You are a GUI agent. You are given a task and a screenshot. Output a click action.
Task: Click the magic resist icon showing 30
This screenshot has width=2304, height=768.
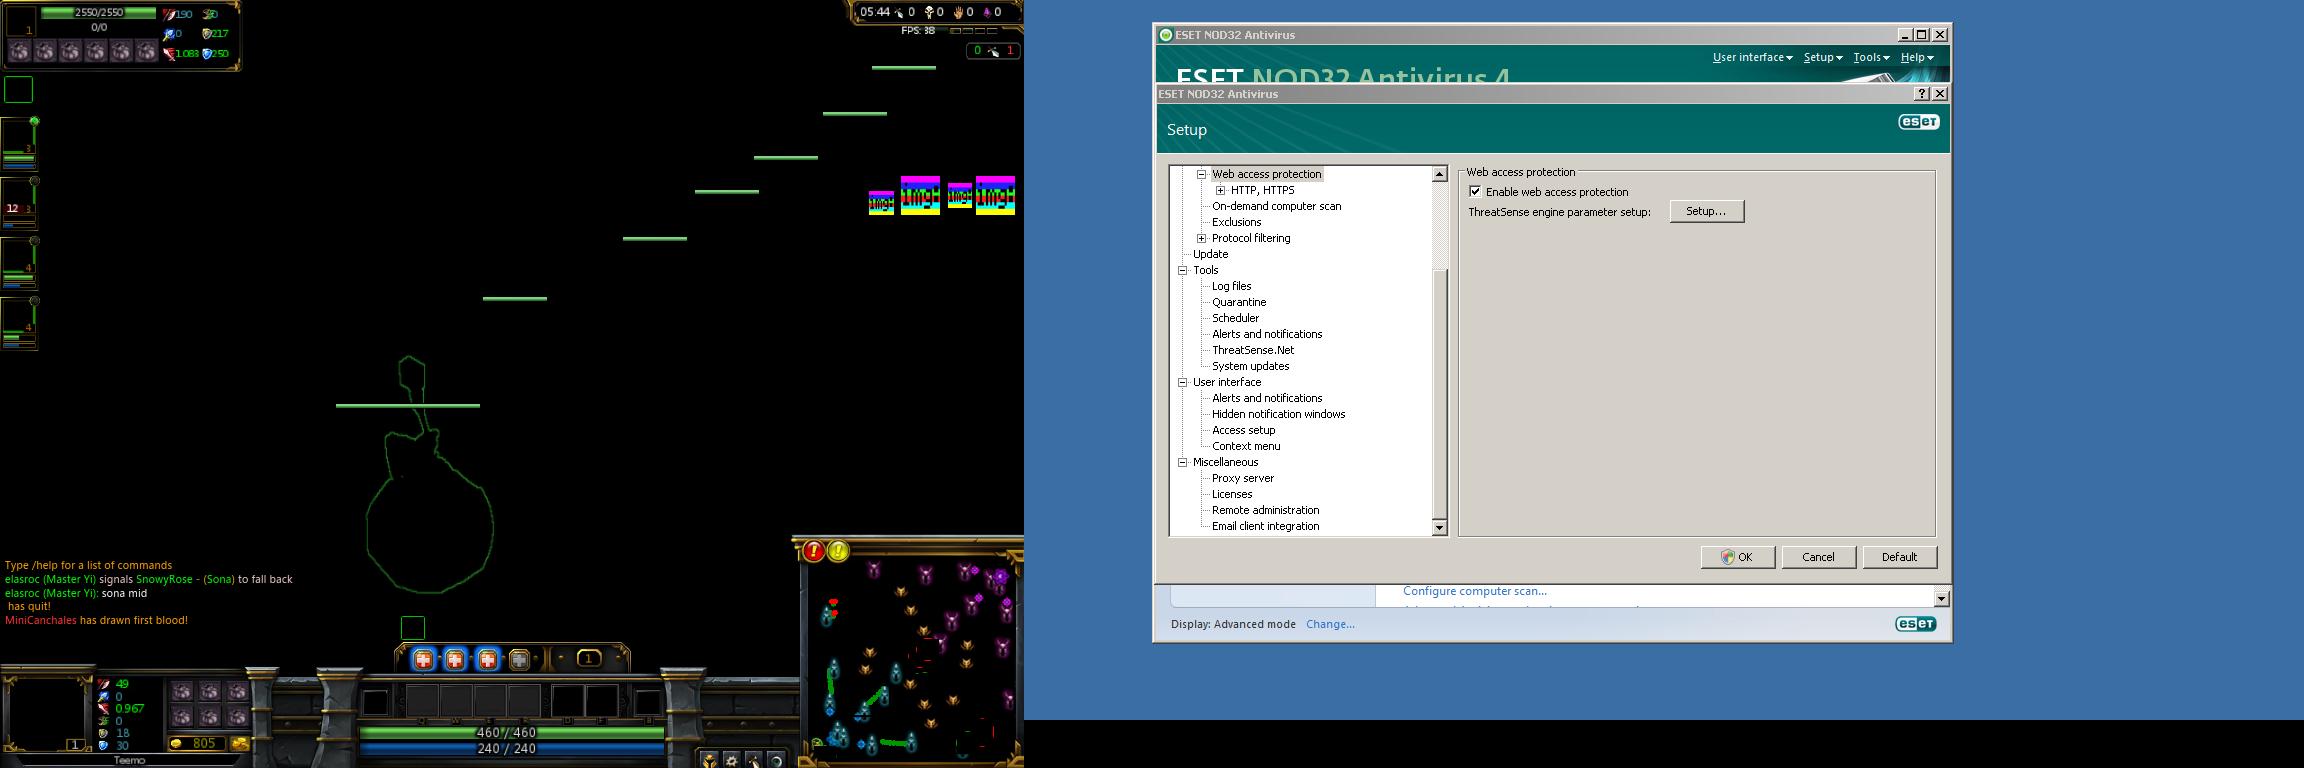[x=103, y=745]
